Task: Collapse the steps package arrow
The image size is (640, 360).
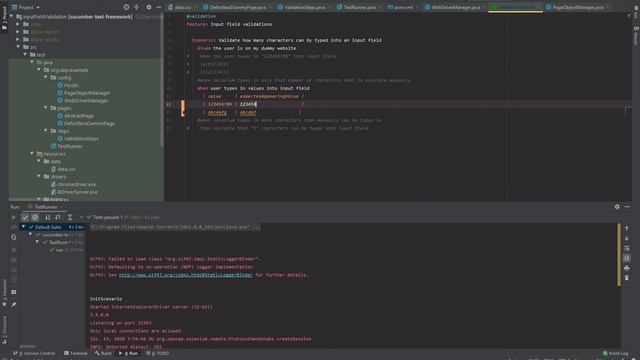Action: (x=46, y=131)
